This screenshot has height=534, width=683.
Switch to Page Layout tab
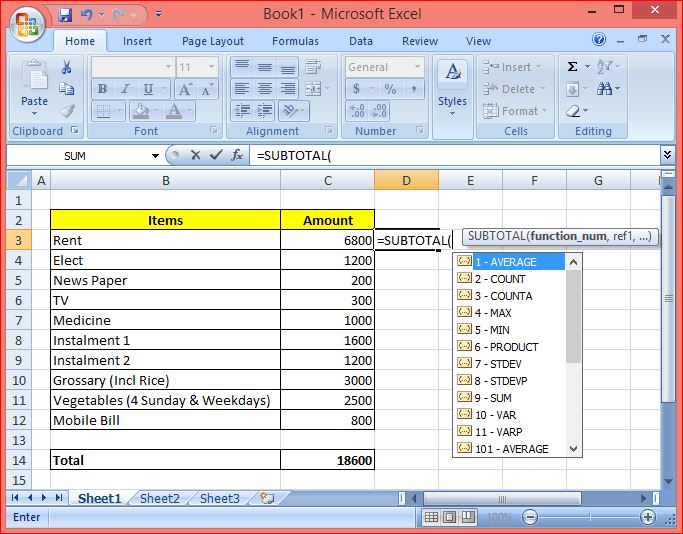tap(213, 41)
